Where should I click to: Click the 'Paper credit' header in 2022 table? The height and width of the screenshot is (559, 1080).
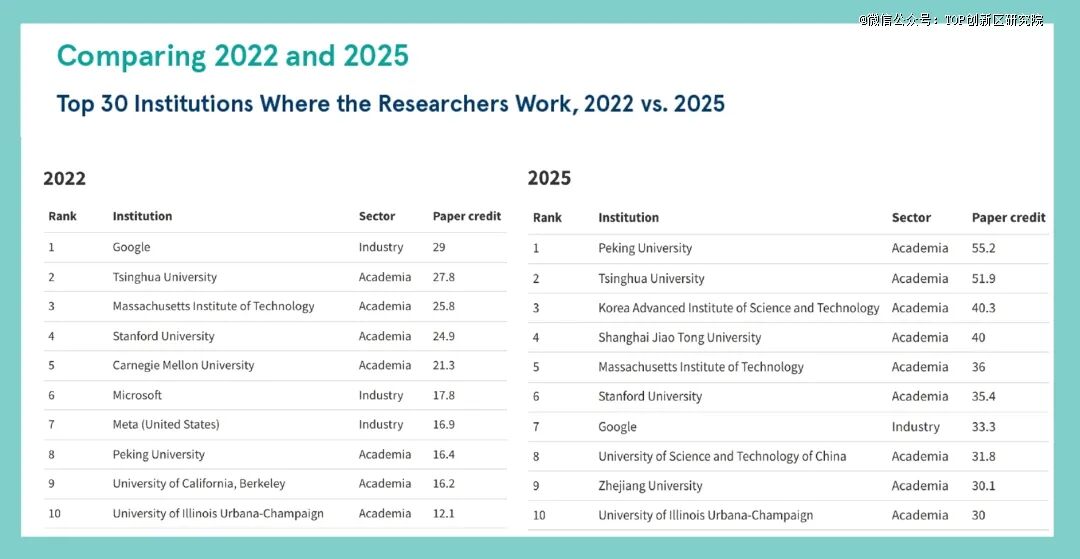(x=467, y=216)
